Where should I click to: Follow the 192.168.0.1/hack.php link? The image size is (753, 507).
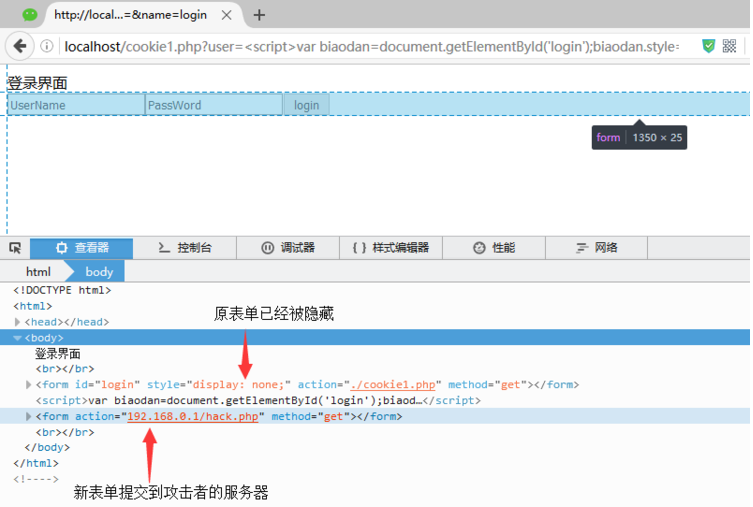tap(193, 417)
